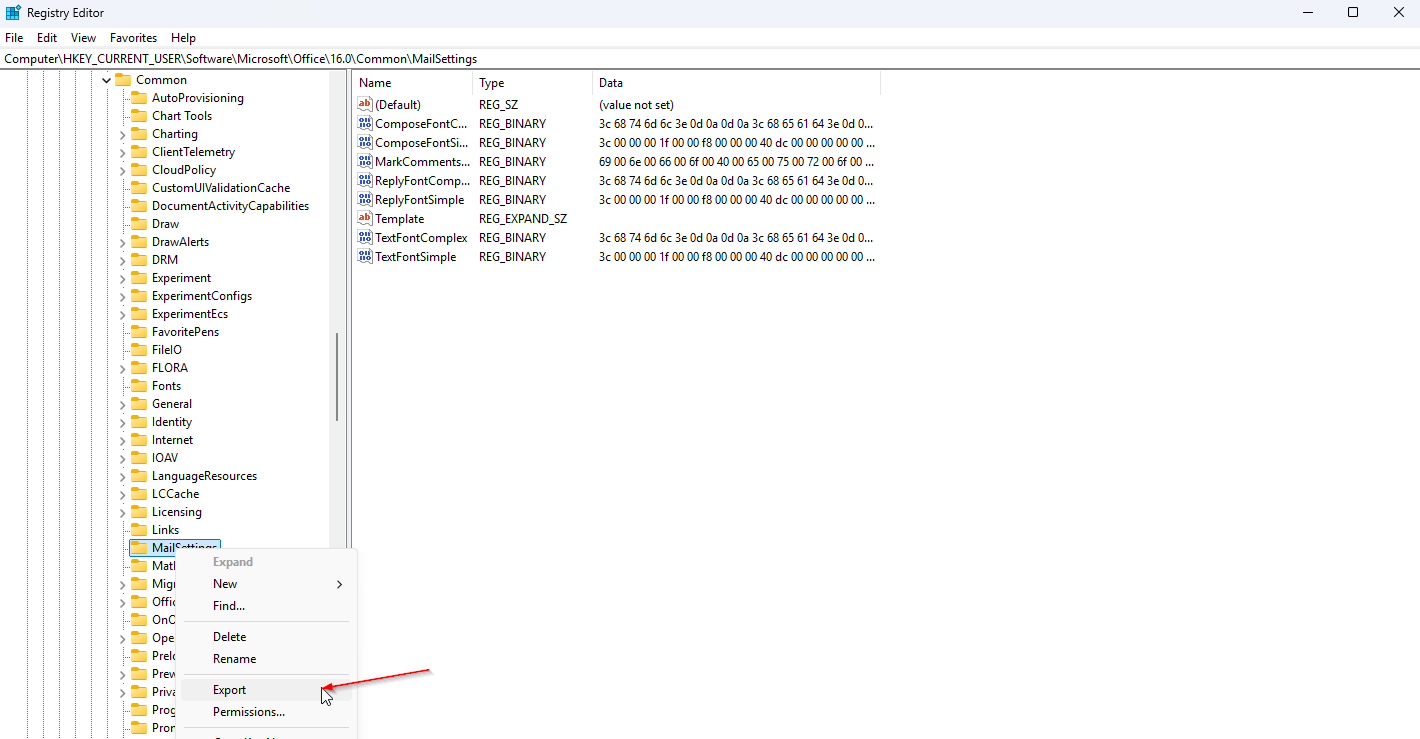This screenshot has height=739, width=1420.
Task: Click the tree pane vertical scrollbar
Action: (x=337, y=376)
